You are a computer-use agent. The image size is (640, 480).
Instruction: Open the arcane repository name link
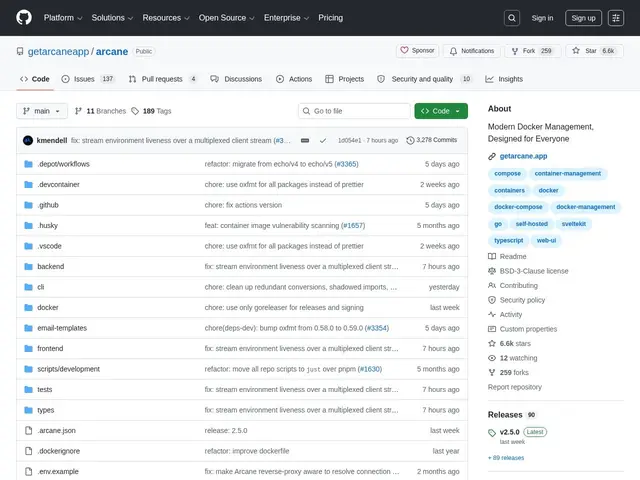(112, 51)
